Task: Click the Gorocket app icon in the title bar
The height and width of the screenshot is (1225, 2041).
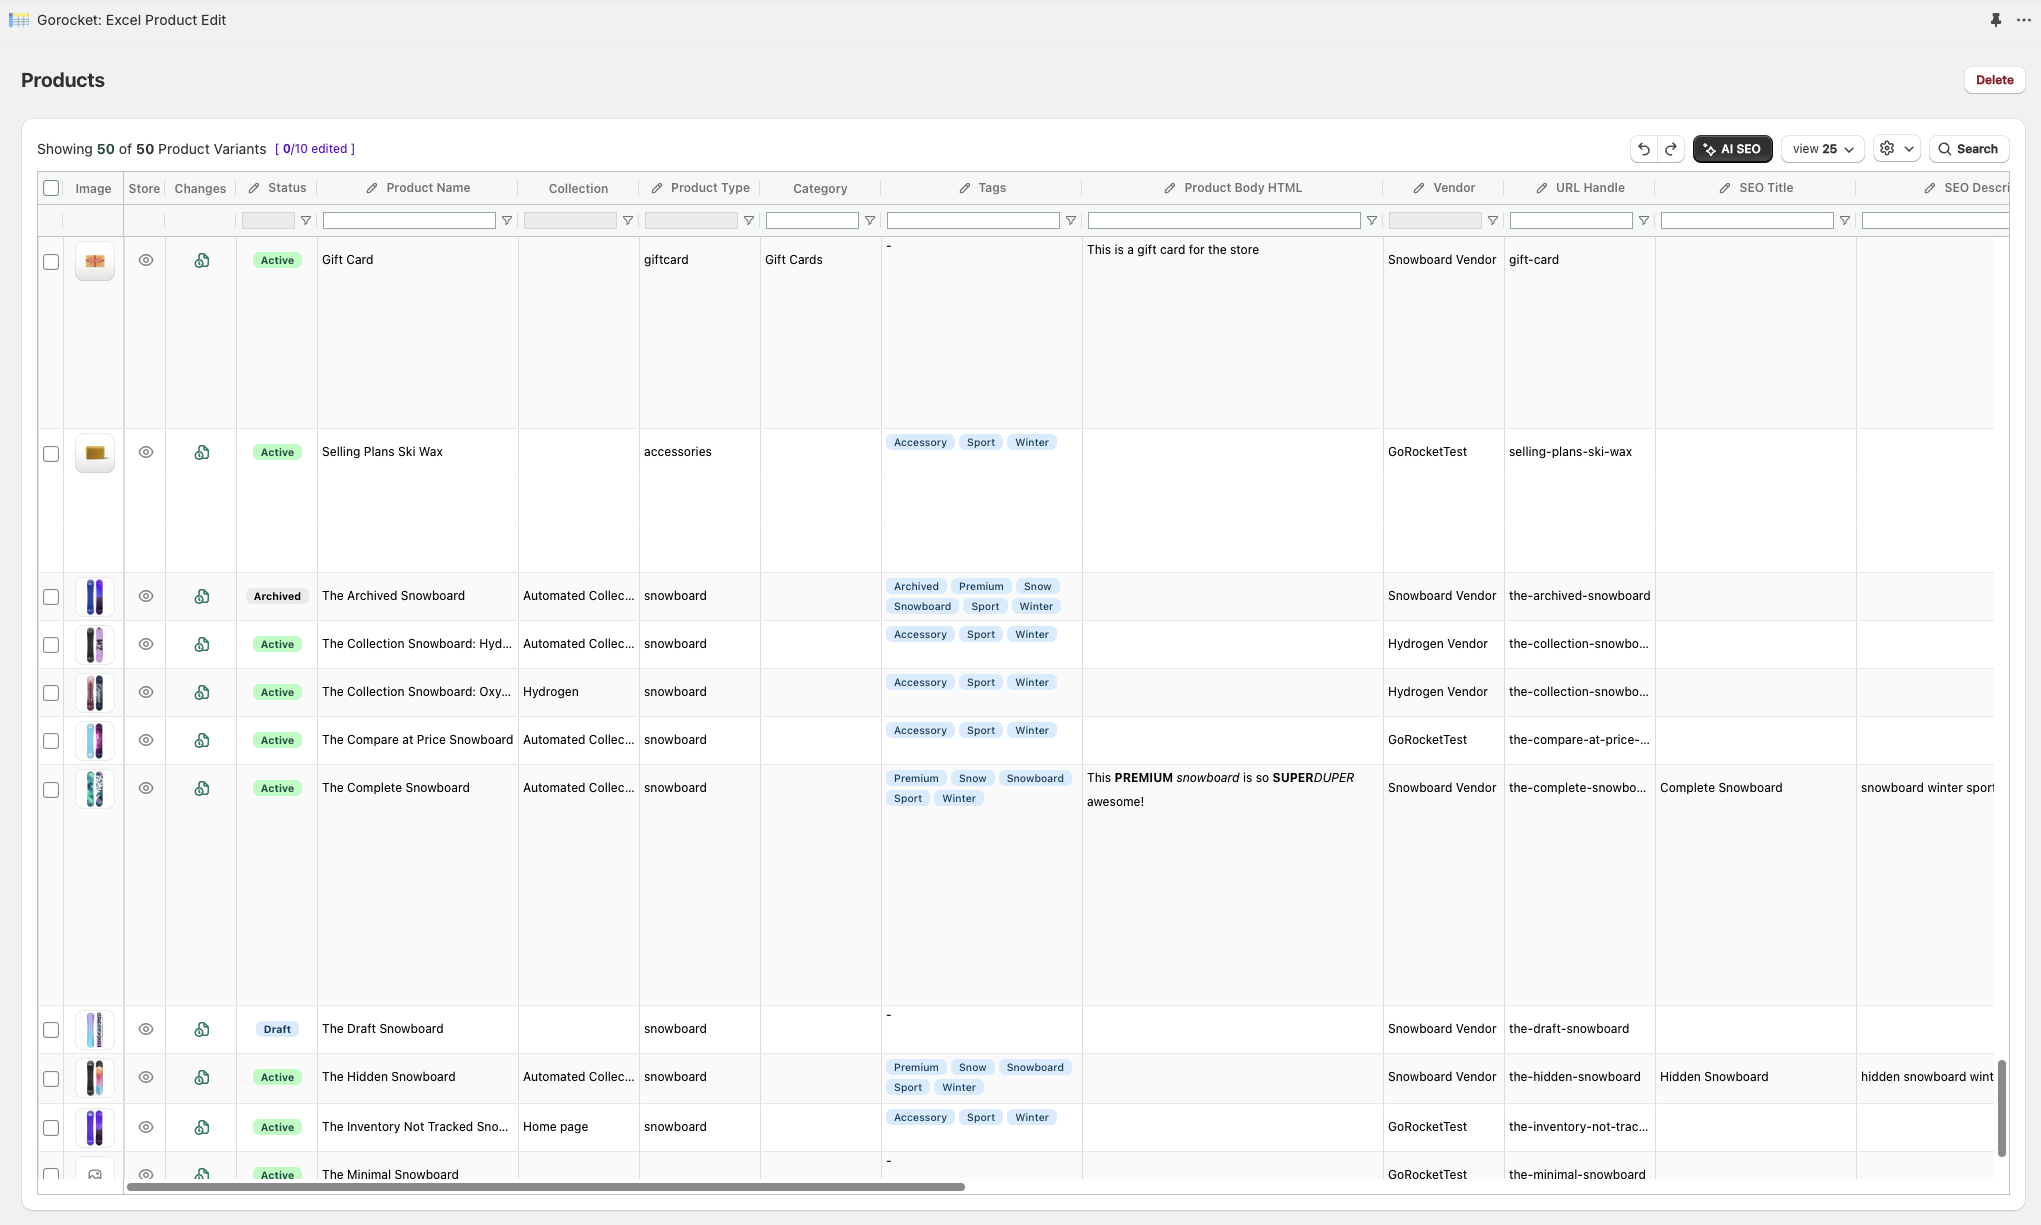Action: [x=19, y=20]
